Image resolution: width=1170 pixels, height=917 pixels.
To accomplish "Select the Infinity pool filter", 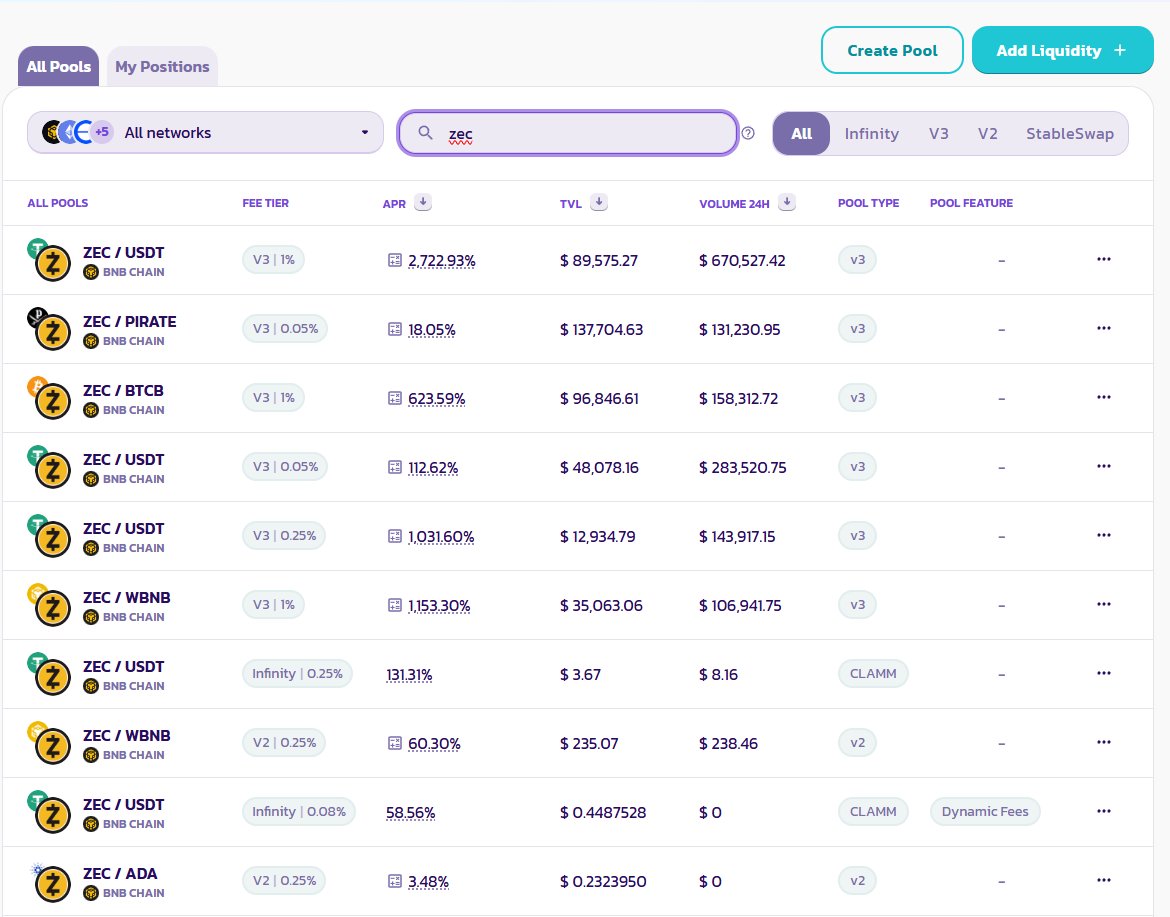I will [x=872, y=134].
